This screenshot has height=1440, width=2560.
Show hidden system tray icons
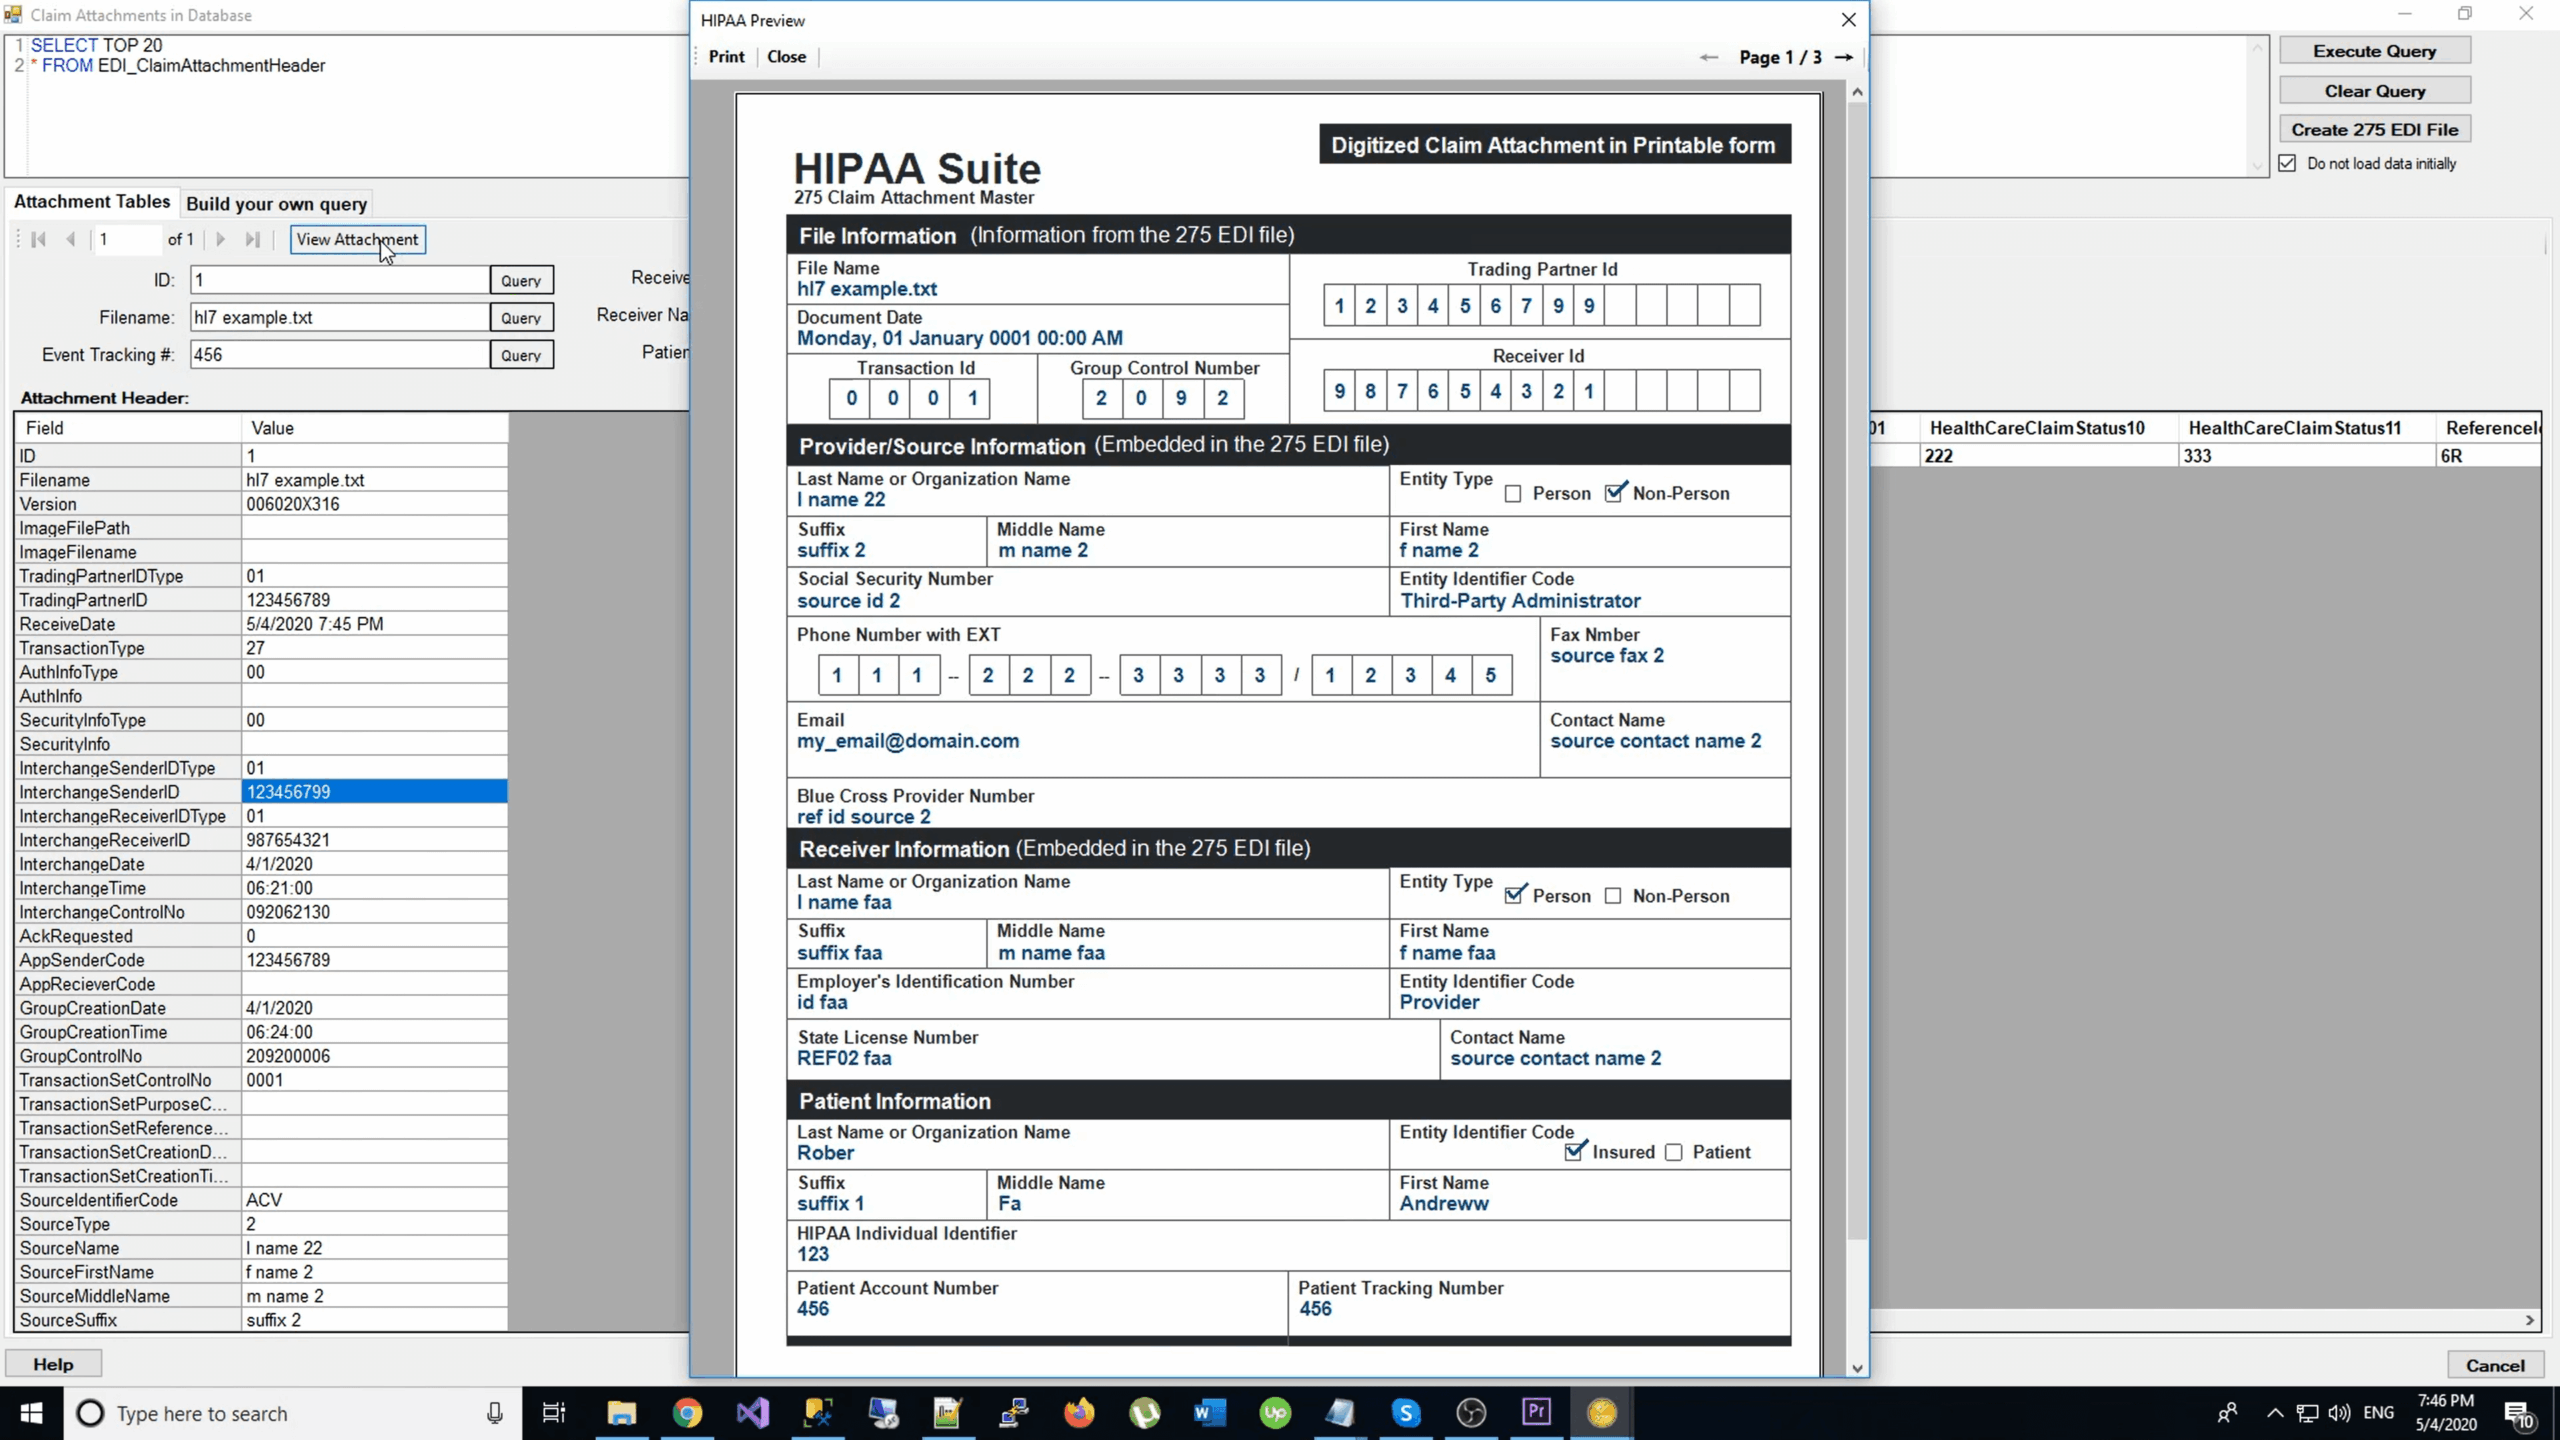click(2275, 1413)
